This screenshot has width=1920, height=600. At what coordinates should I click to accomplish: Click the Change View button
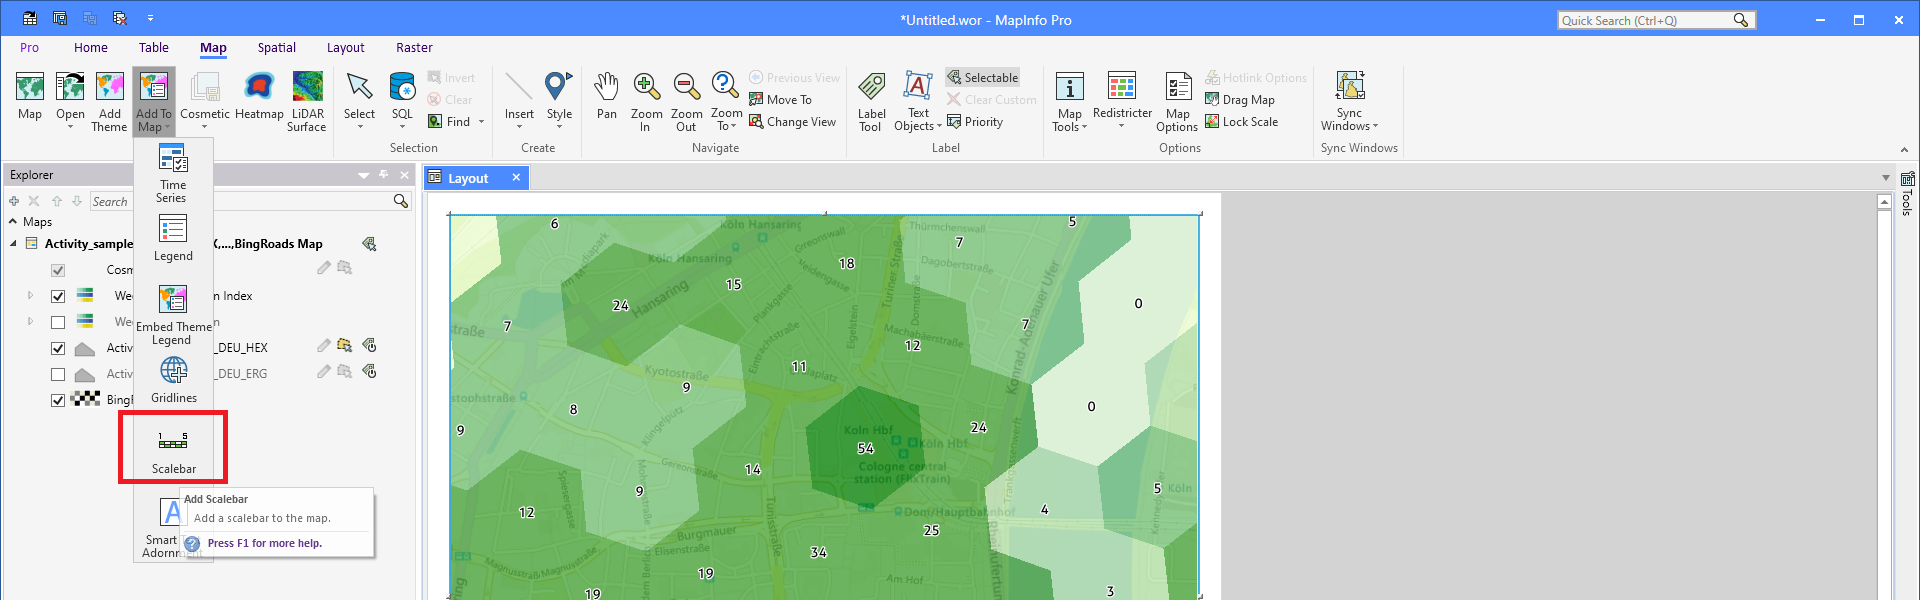792,122
